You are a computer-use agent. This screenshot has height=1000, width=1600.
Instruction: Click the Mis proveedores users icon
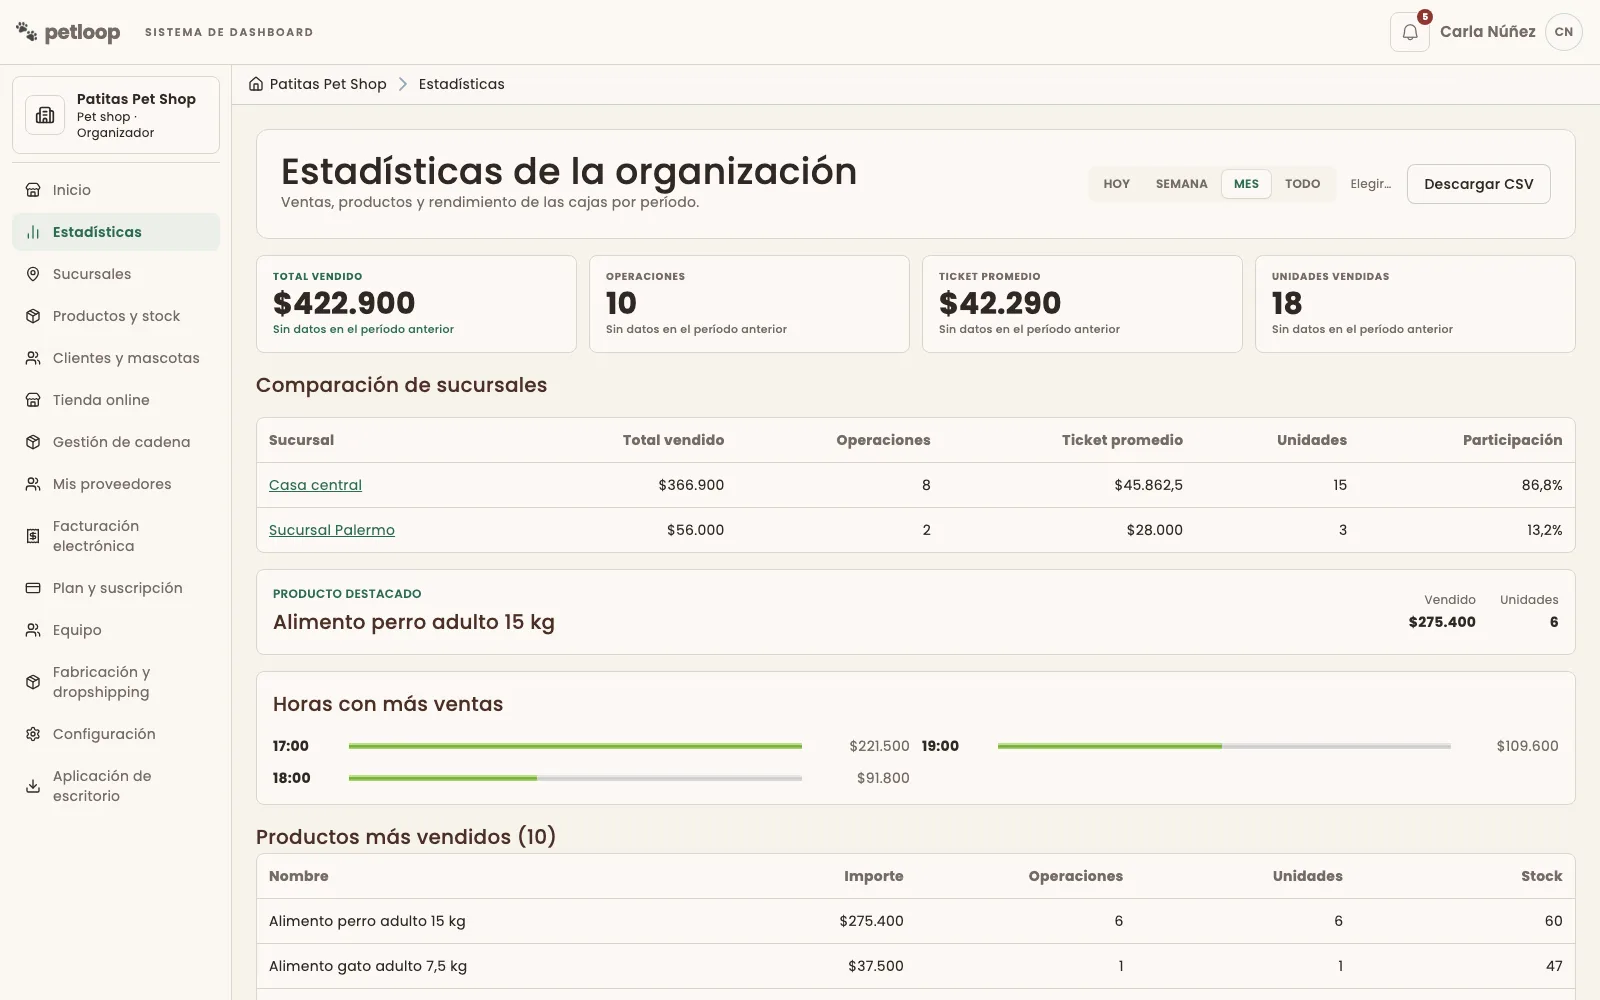33,484
